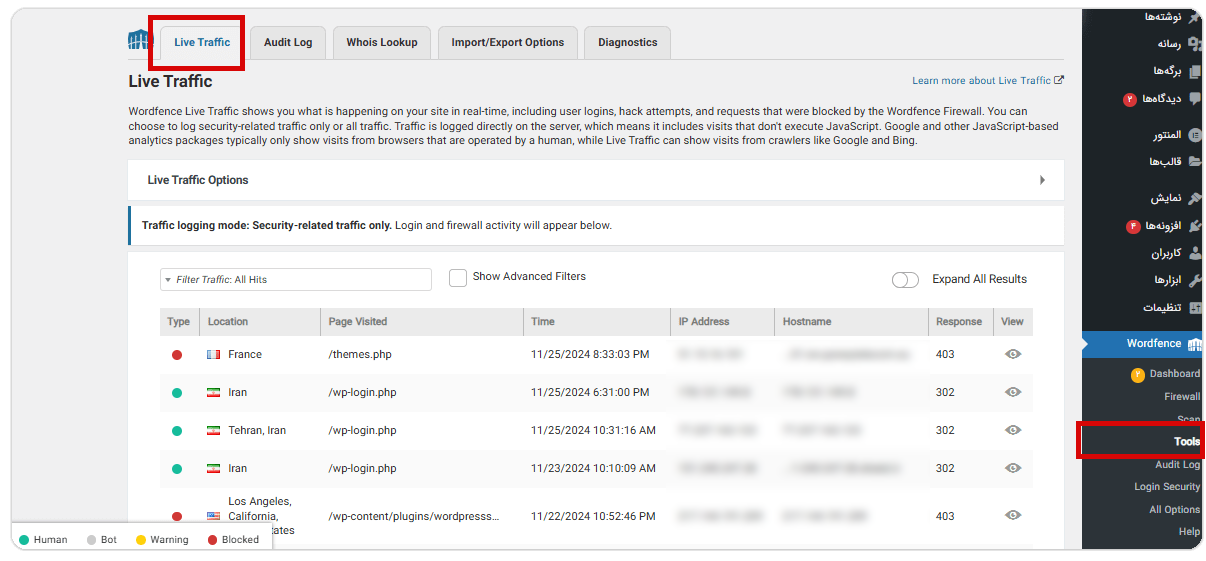Click the eye icon for the France row
The height and width of the screenshot is (561, 1206).
coord(1012,354)
